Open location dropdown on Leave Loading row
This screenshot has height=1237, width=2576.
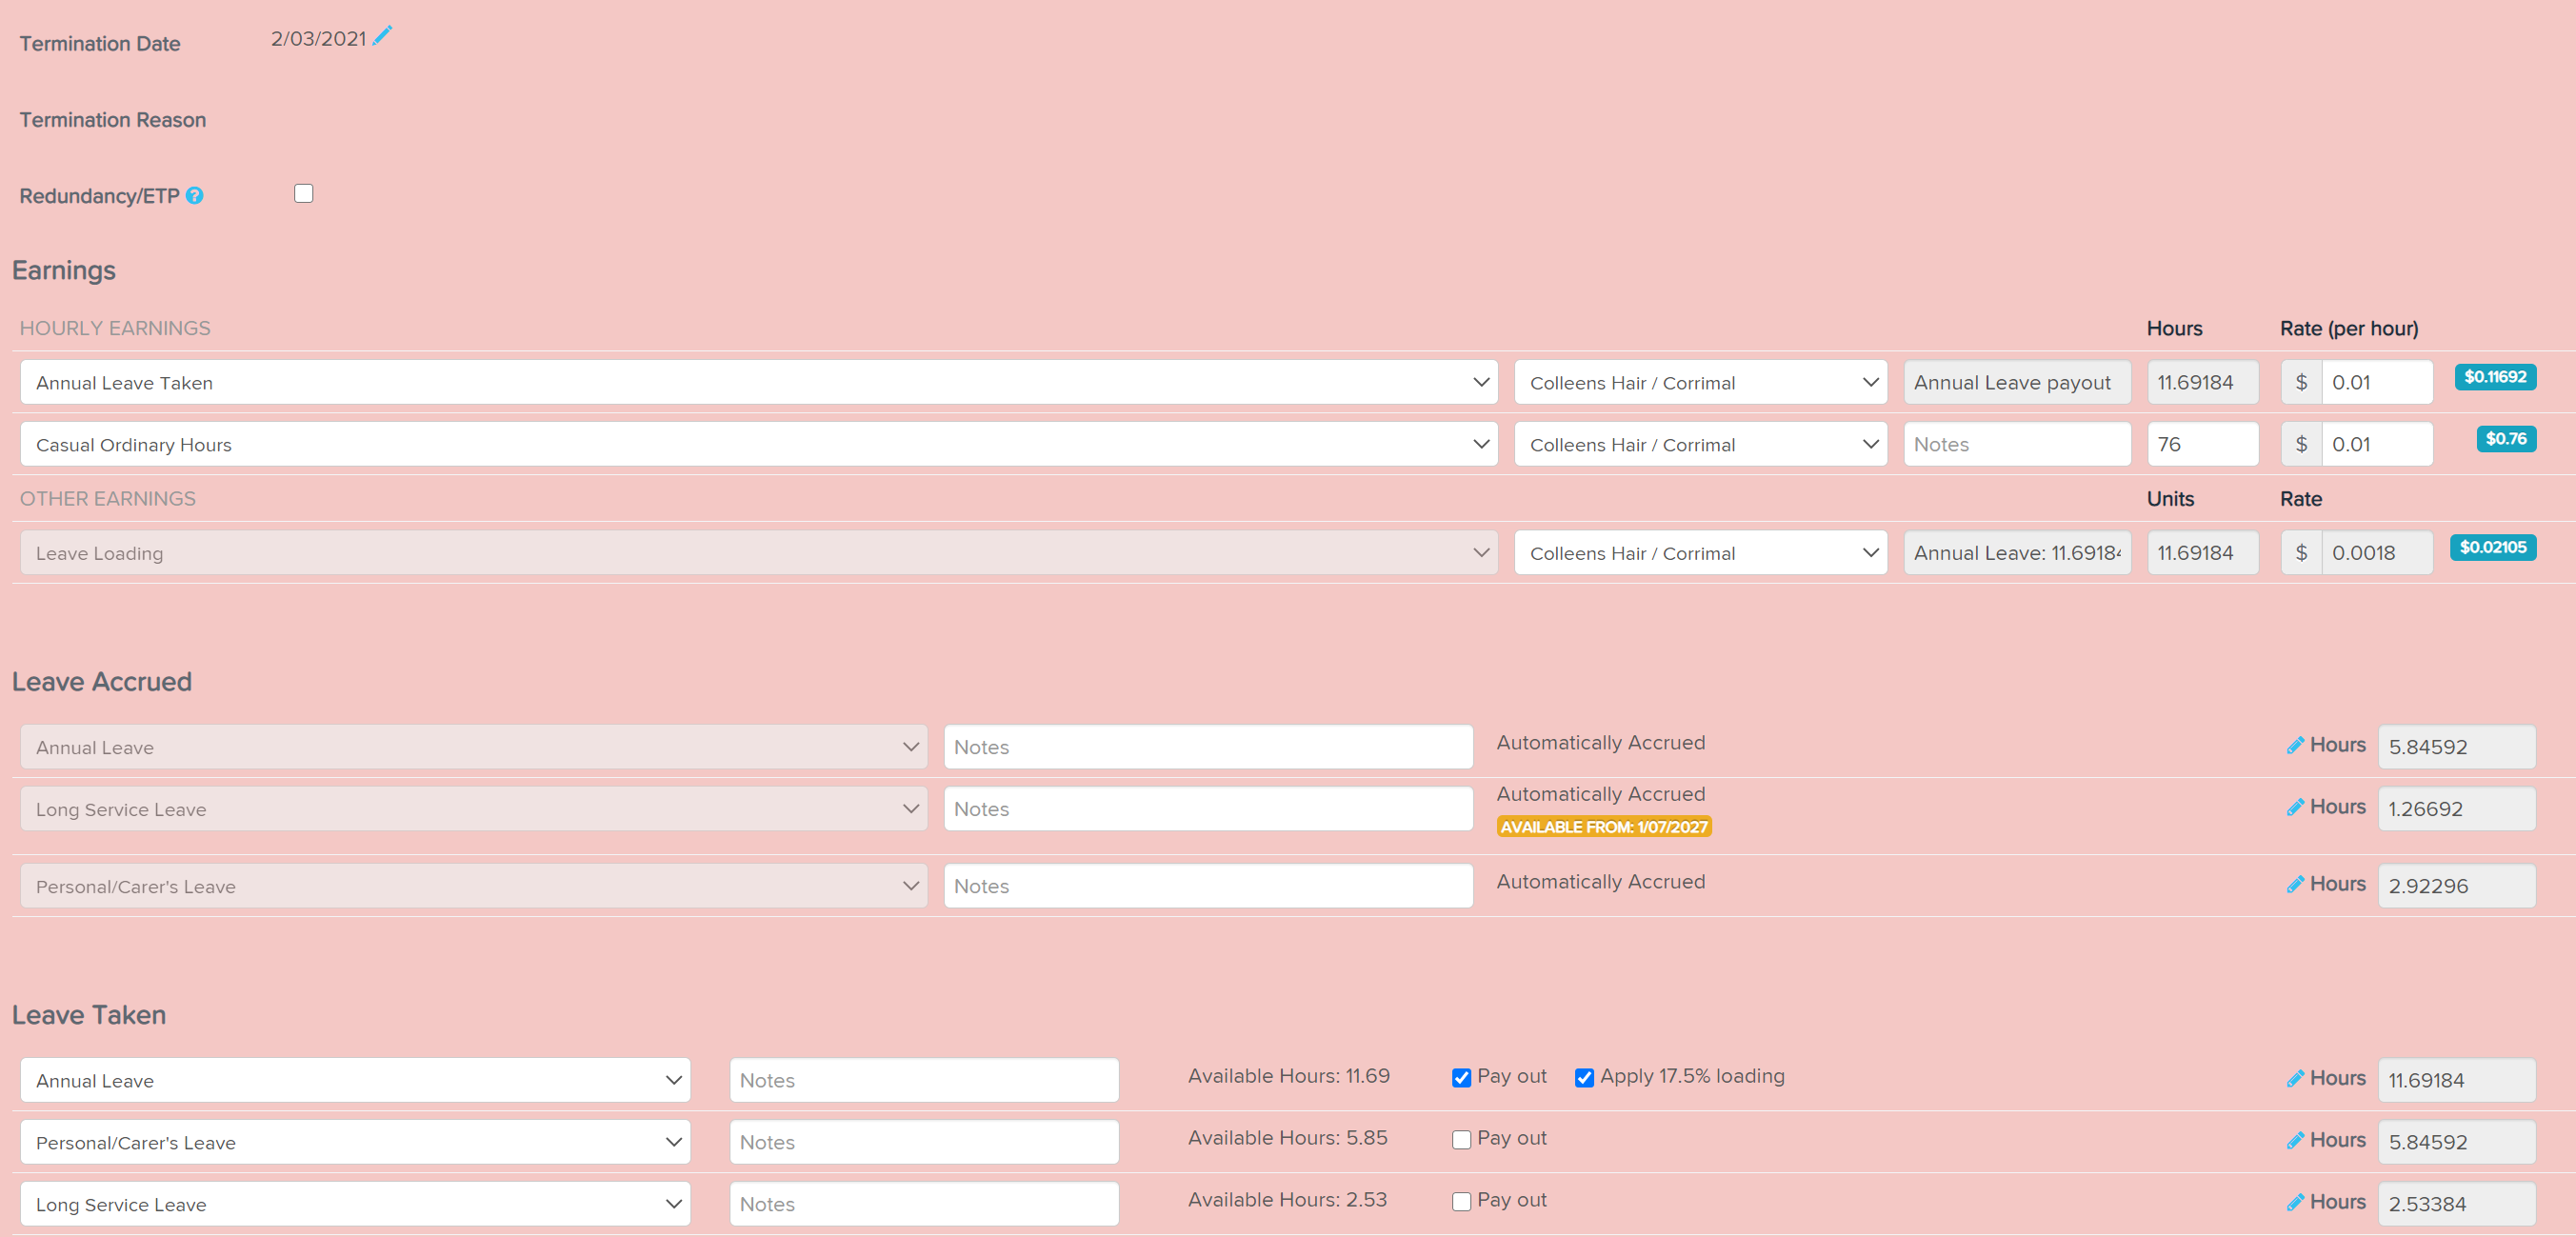1700,553
